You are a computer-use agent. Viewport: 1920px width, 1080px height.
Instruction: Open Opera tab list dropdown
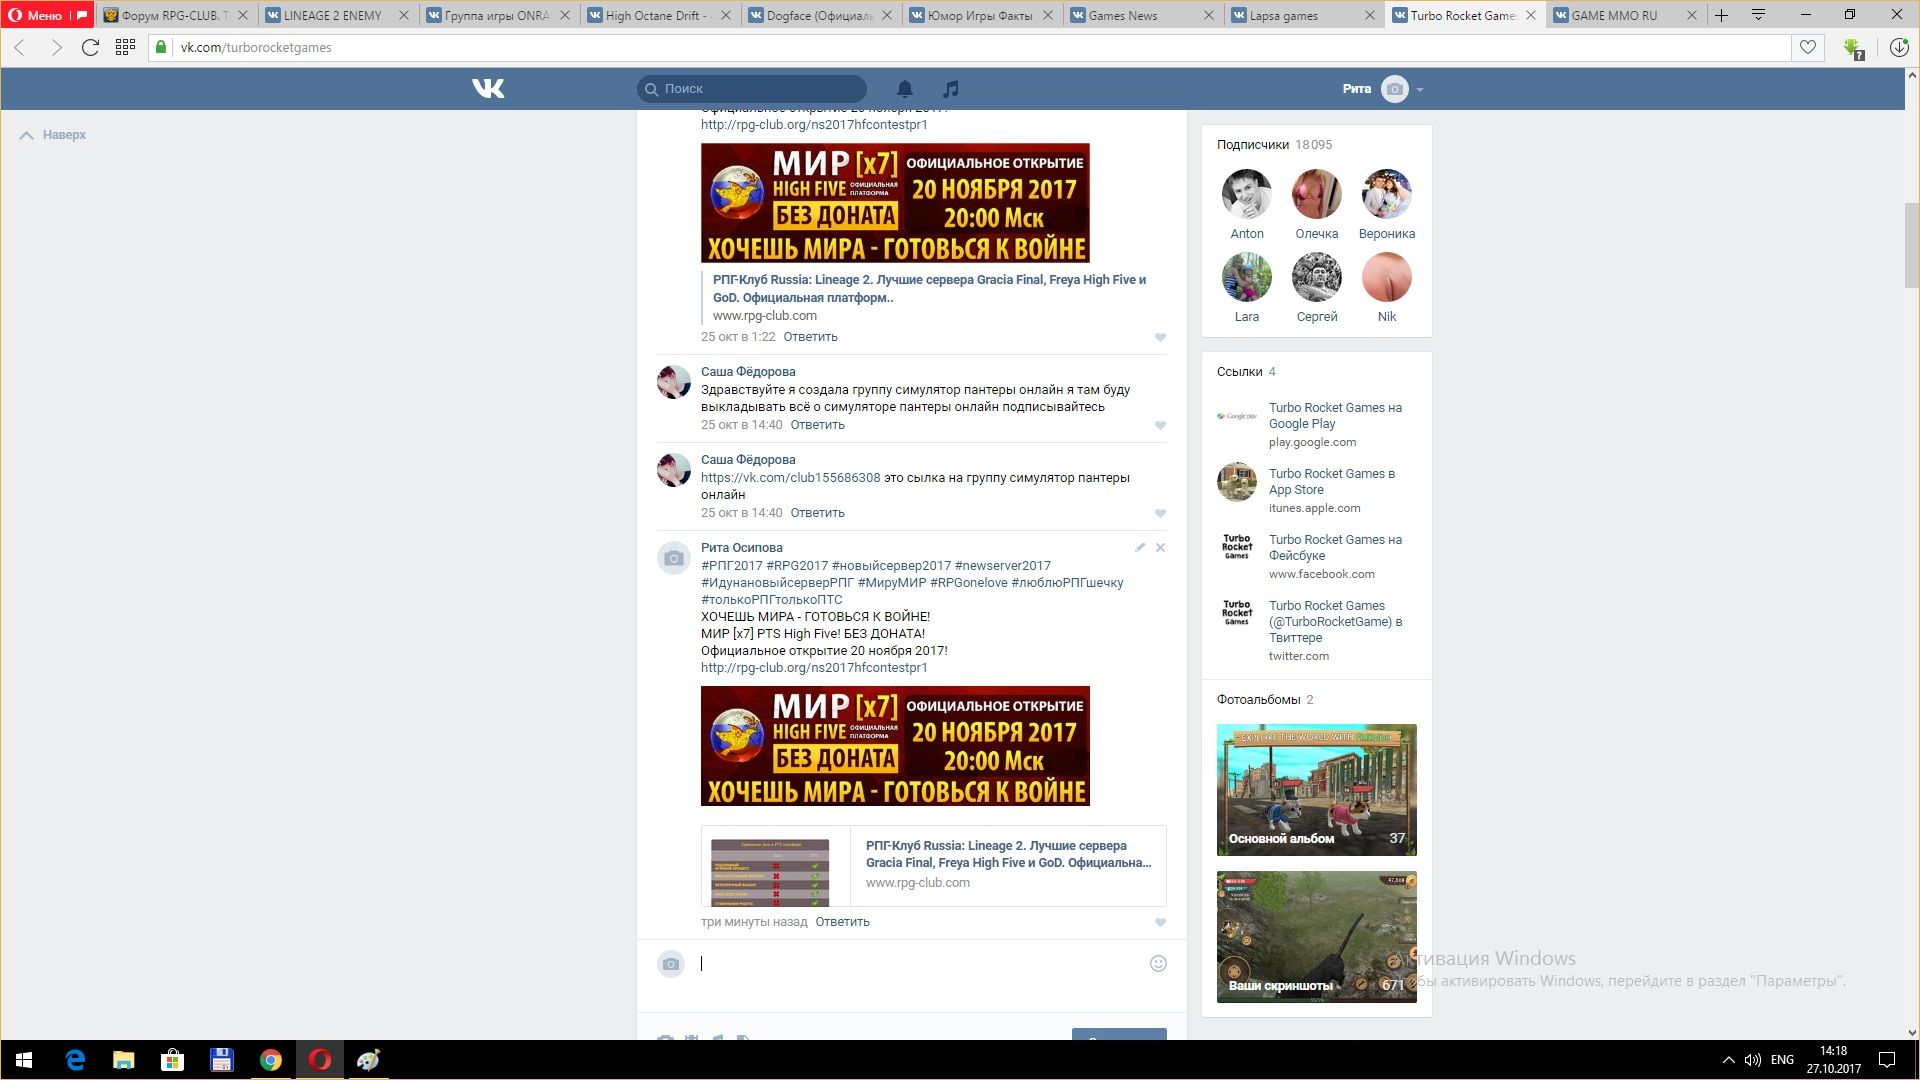point(1758,15)
